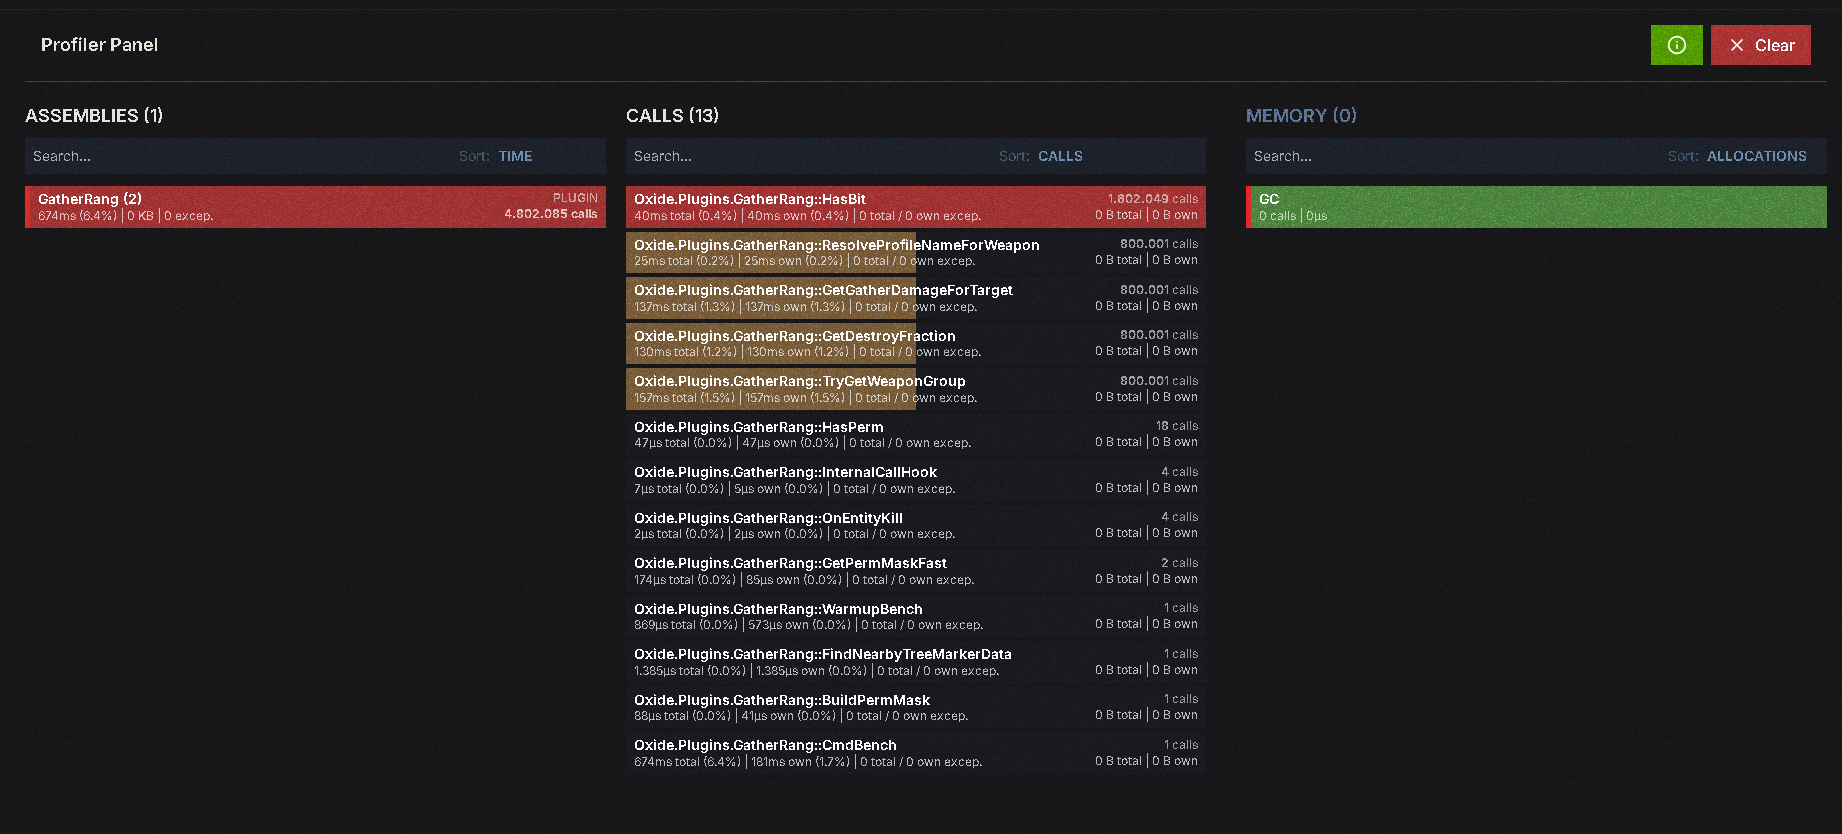This screenshot has height=834, width=1842.
Task: Select the HasBit call entry
Action: 916,207
